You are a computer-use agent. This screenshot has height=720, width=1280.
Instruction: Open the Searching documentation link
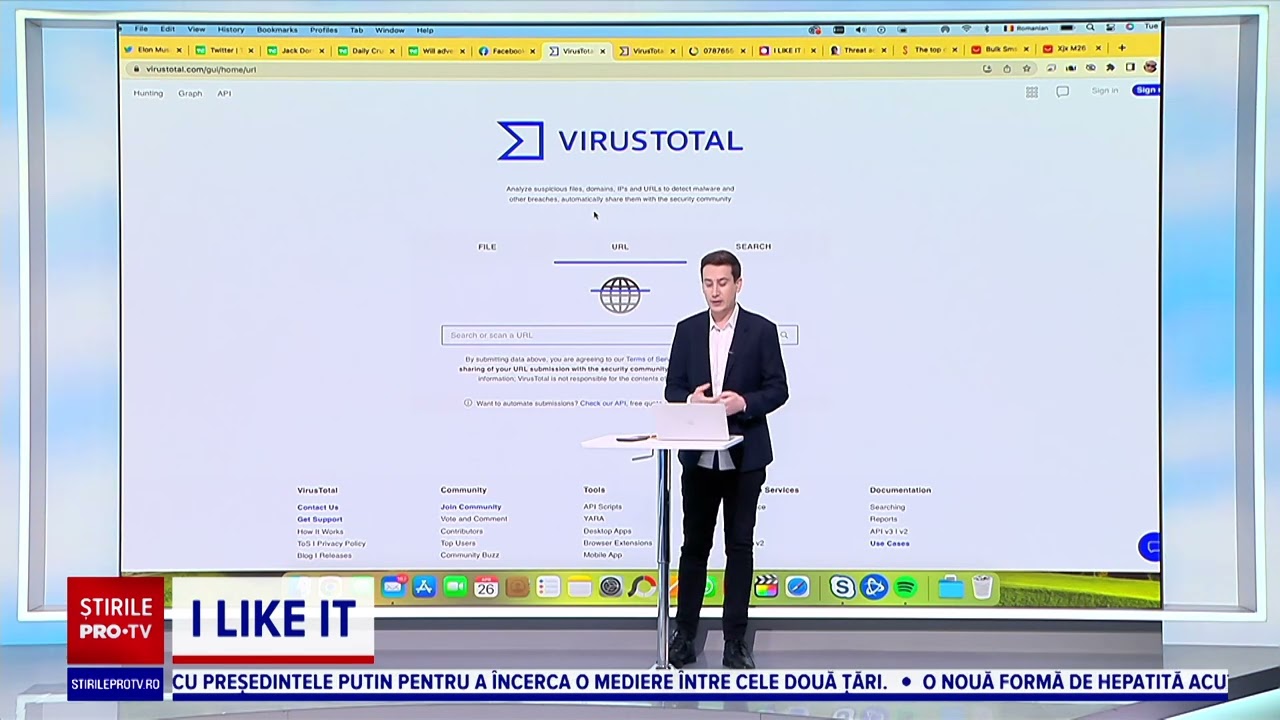pyautogui.click(x=887, y=507)
